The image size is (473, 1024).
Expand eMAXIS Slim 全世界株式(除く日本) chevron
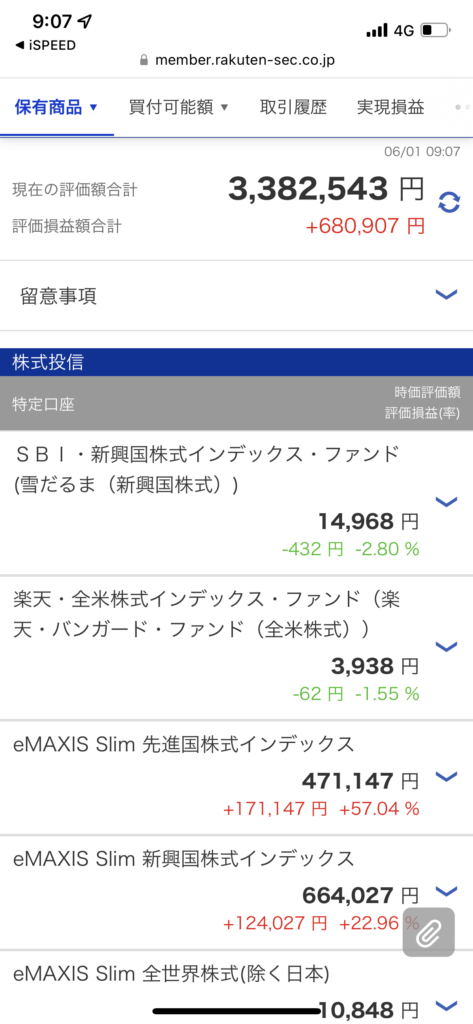coord(446,1005)
